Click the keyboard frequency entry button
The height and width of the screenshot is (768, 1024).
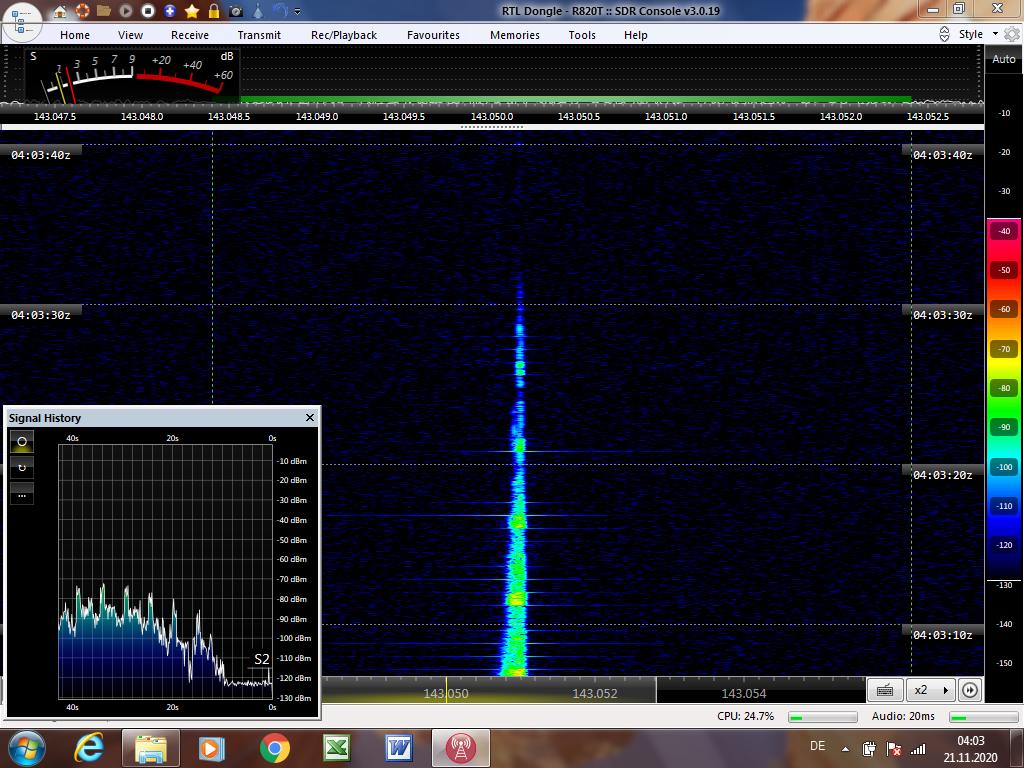(x=885, y=690)
